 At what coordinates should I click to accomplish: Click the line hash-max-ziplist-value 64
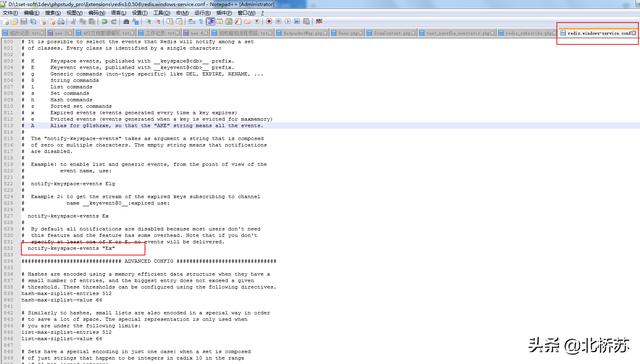tap(62, 300)
